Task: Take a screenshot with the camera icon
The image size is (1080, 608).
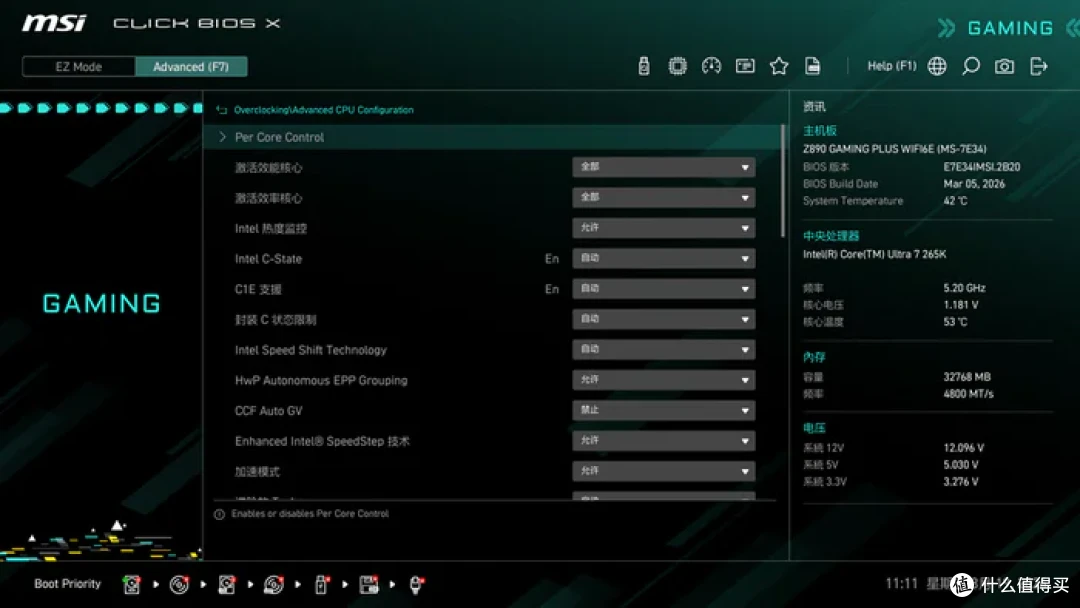Action: pos(1004,66)
